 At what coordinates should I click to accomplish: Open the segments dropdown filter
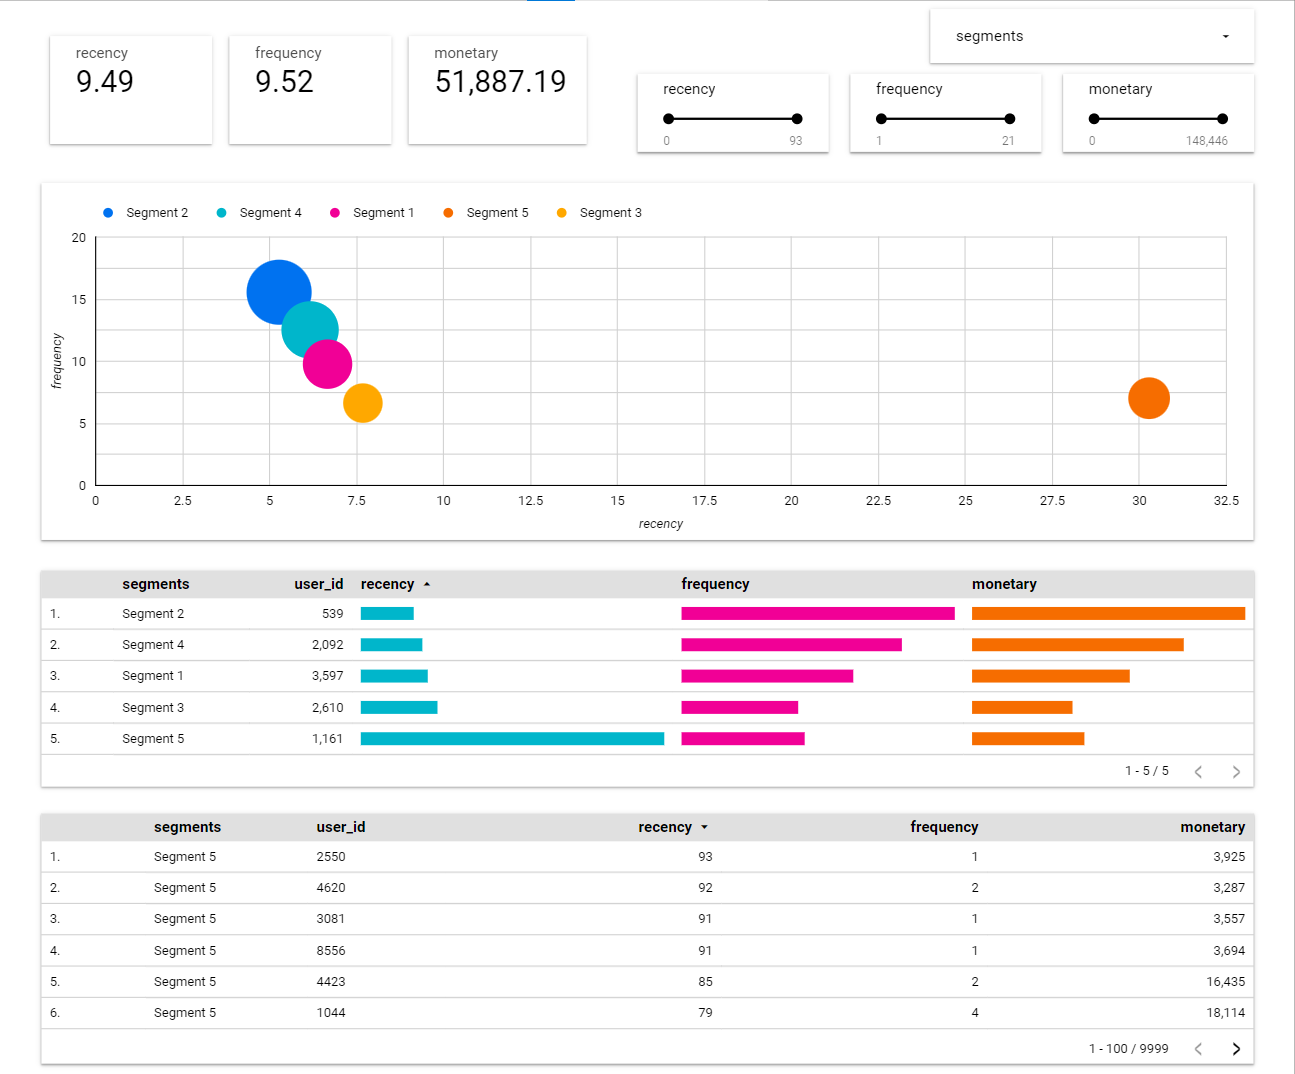click(x=1091, y=36)
